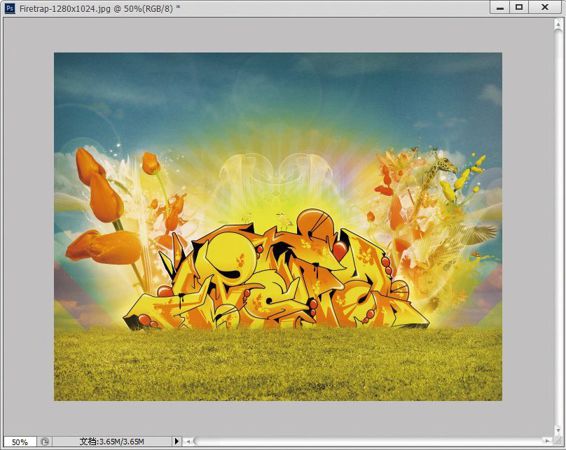Minimize the Firetrap document window
Viewport: 566px width, 450px height.
pos(500,8)
